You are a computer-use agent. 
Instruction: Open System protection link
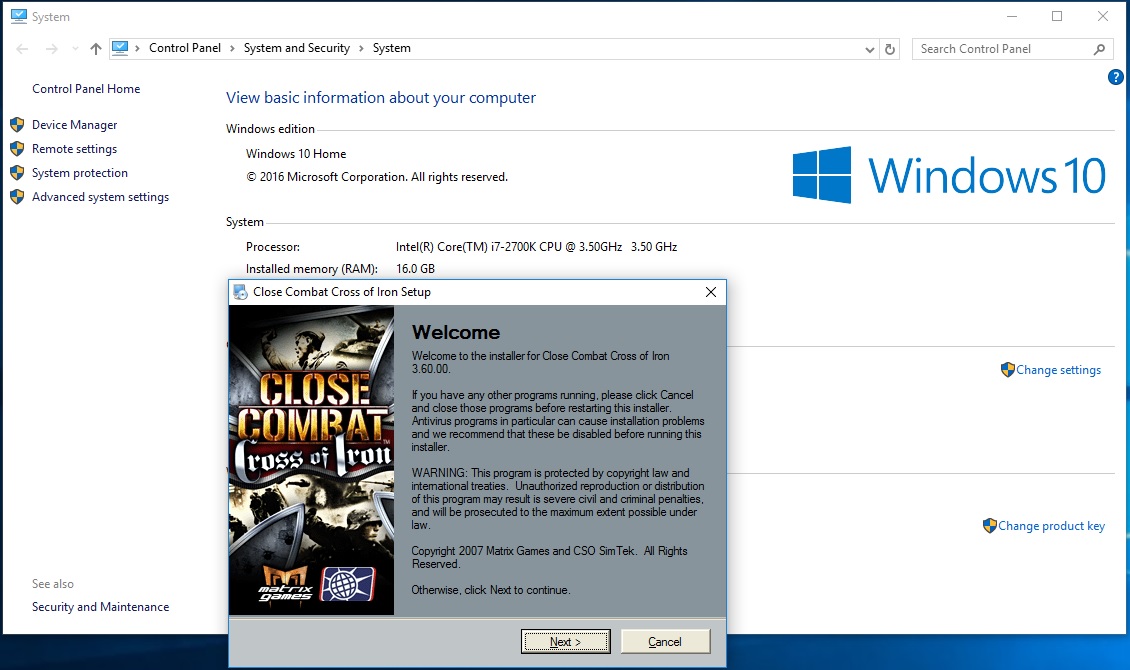coord(80,173)
